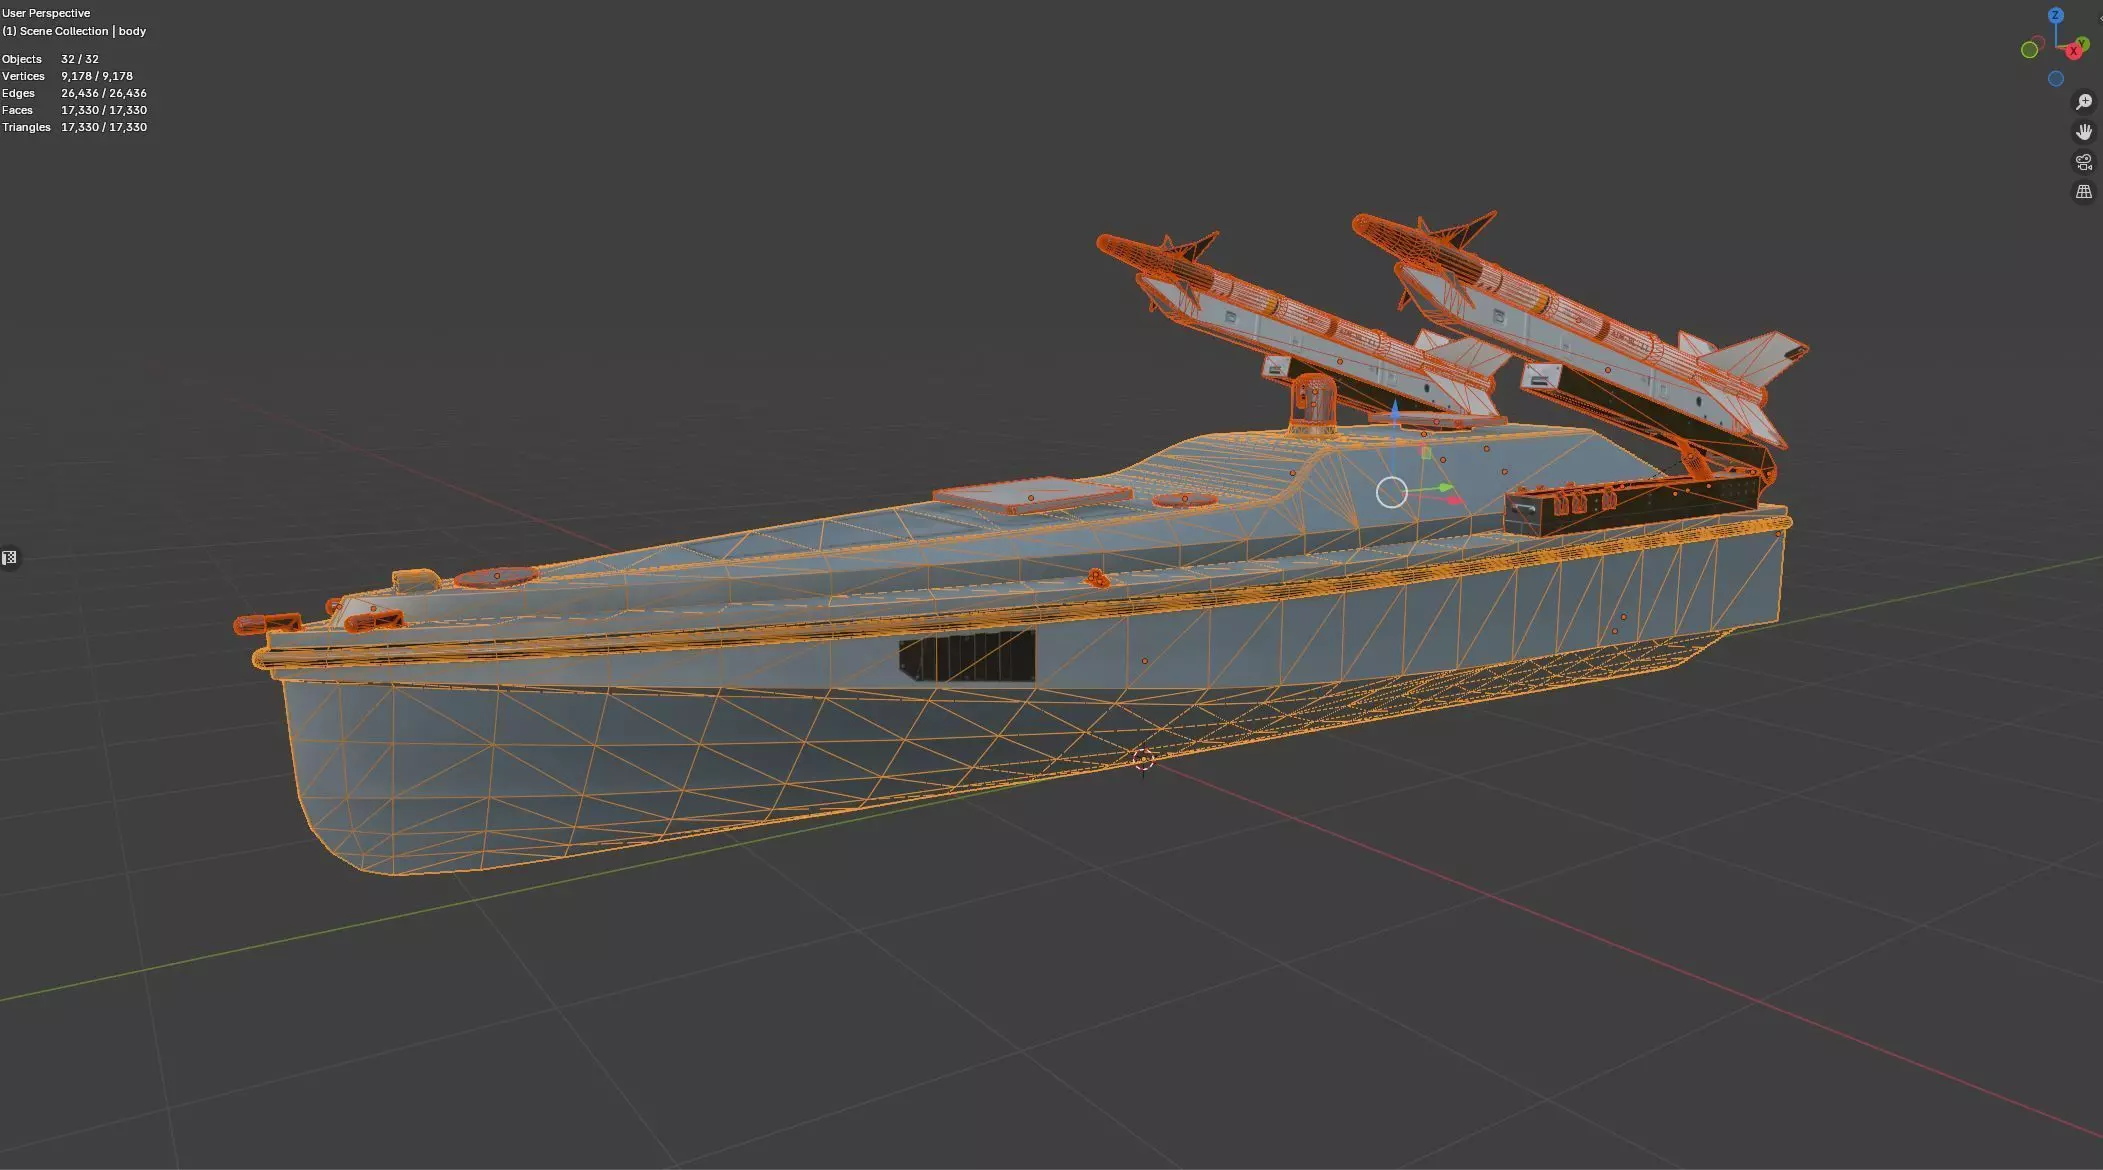The image size is (2103, 1170).
Task: Click the Objects '32 / 32' statistic
Action: click(x=80, y=59)
